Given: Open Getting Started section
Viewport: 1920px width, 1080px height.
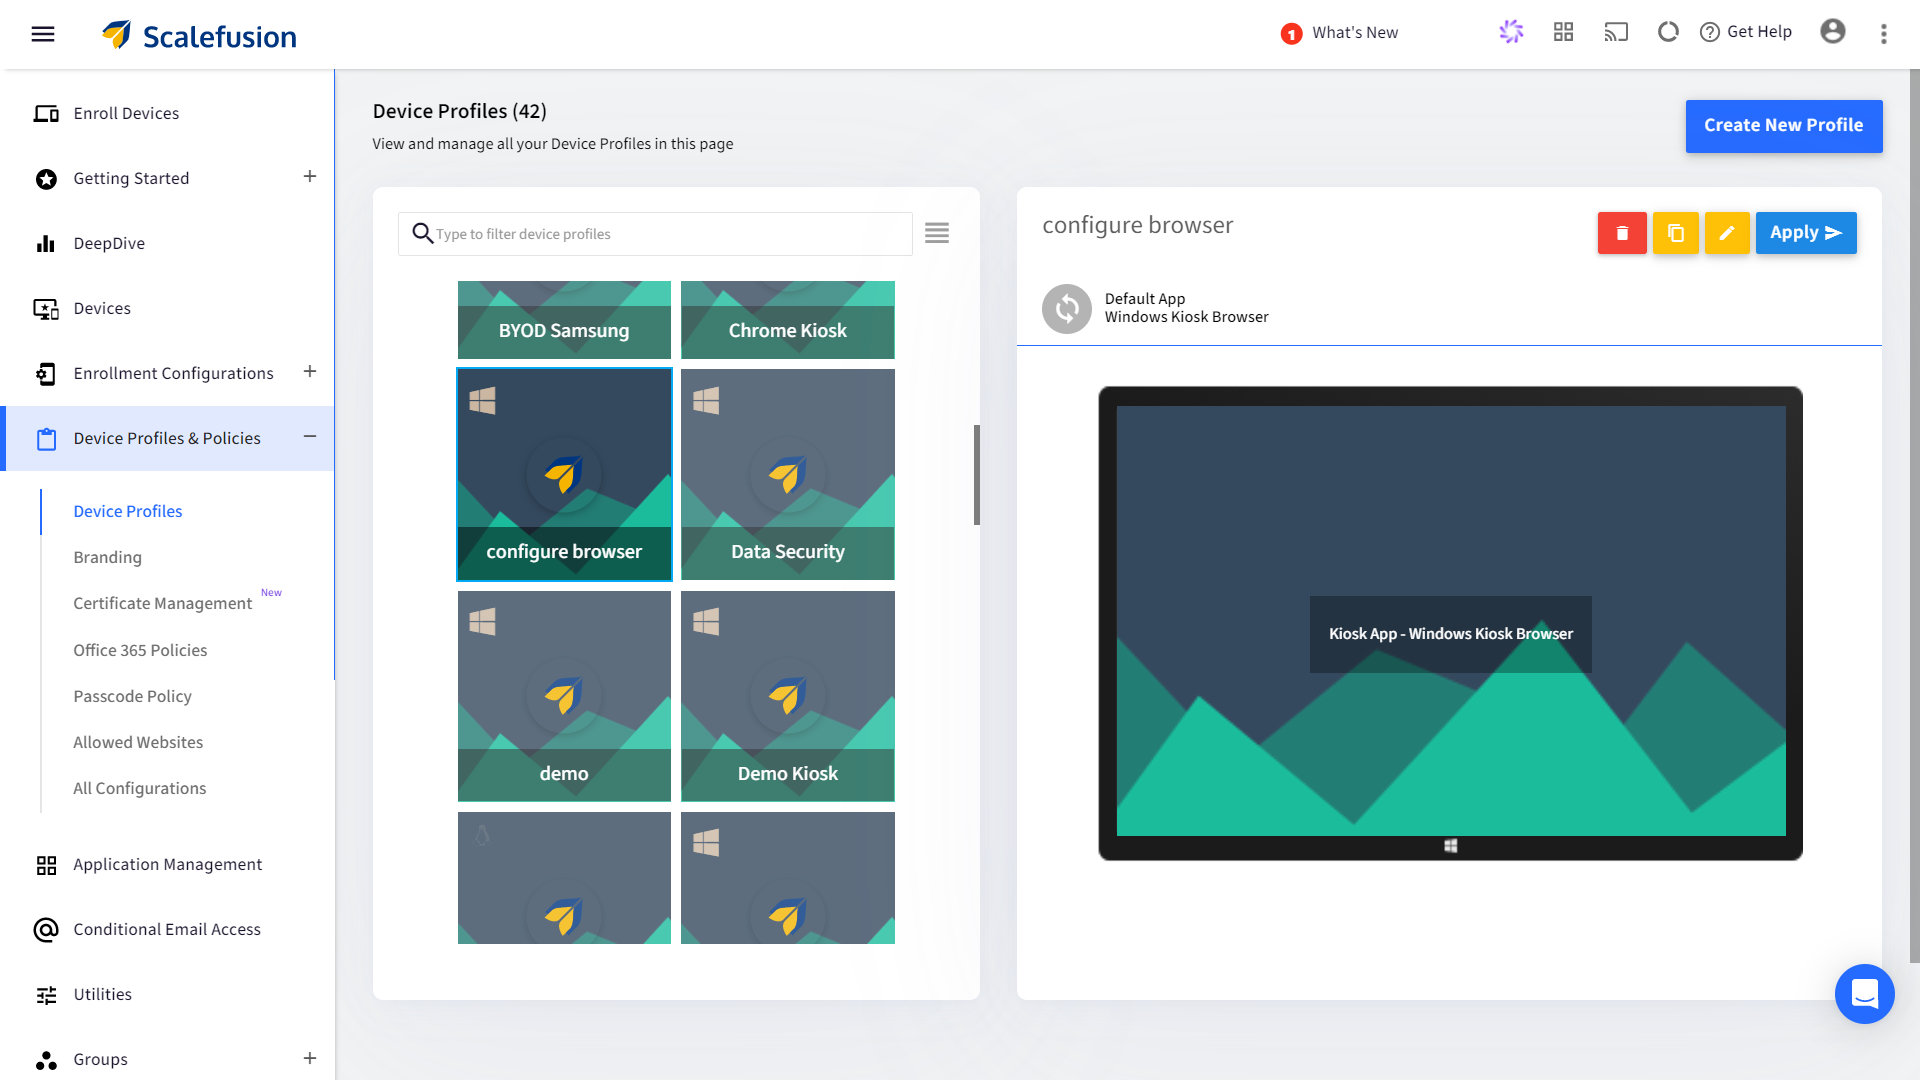Looking at the screenshot, I should 131,178.
